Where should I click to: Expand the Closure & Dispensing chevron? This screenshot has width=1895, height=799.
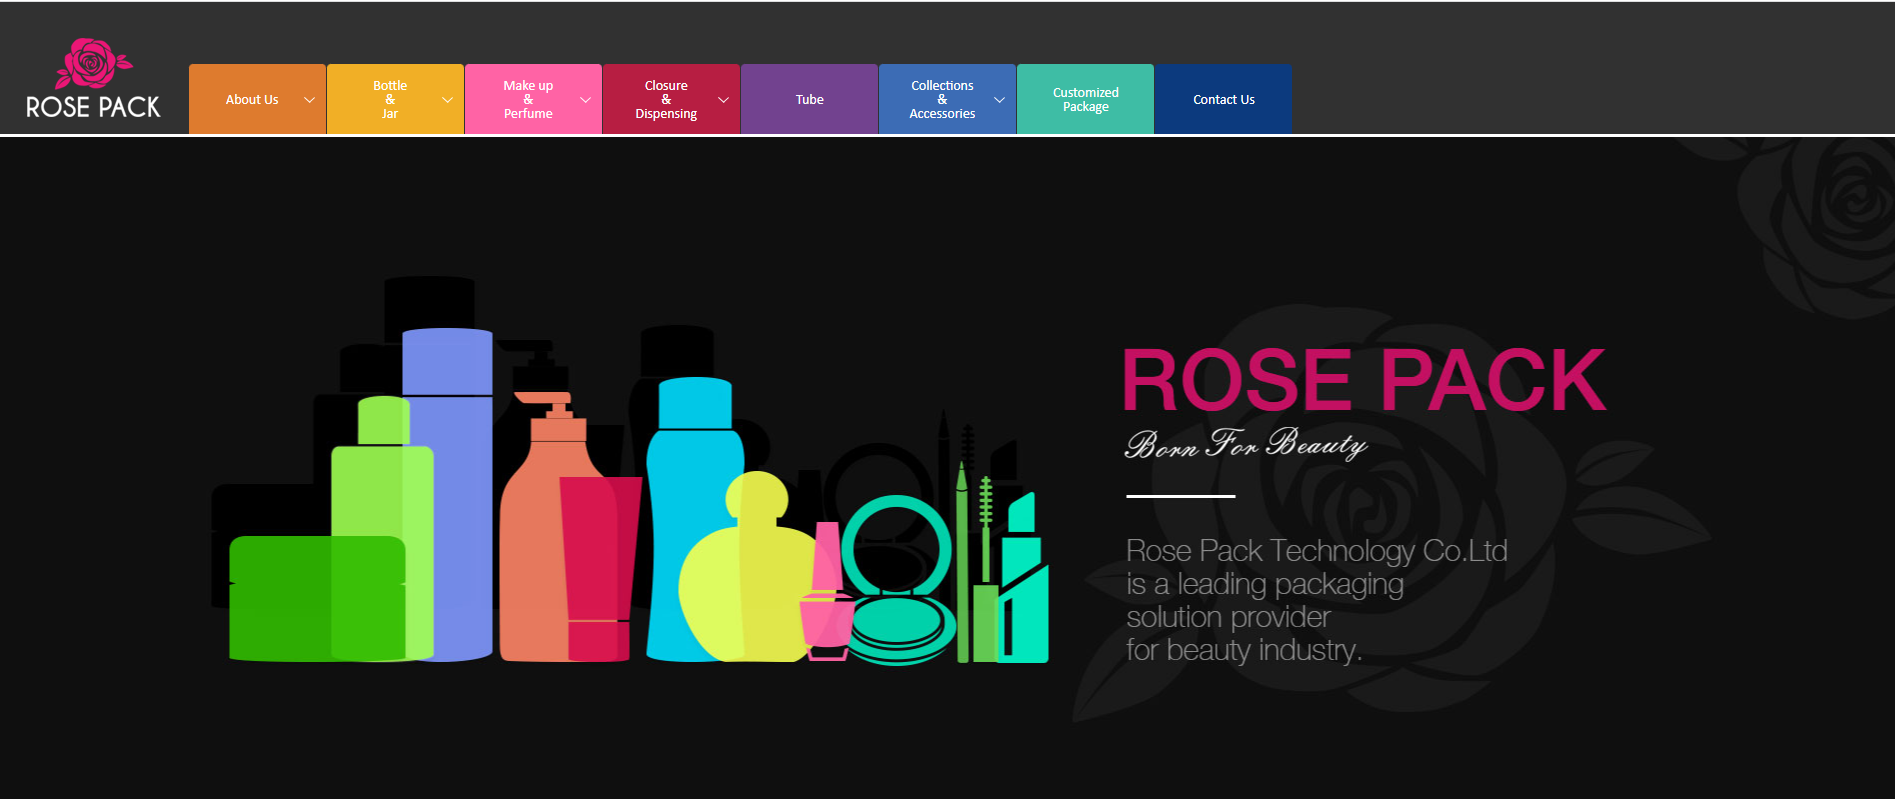click(x=723, y=100)
